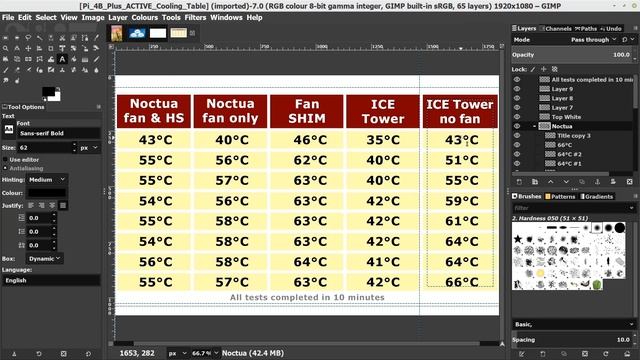Switch to the Paths tab

click(586, 29)
